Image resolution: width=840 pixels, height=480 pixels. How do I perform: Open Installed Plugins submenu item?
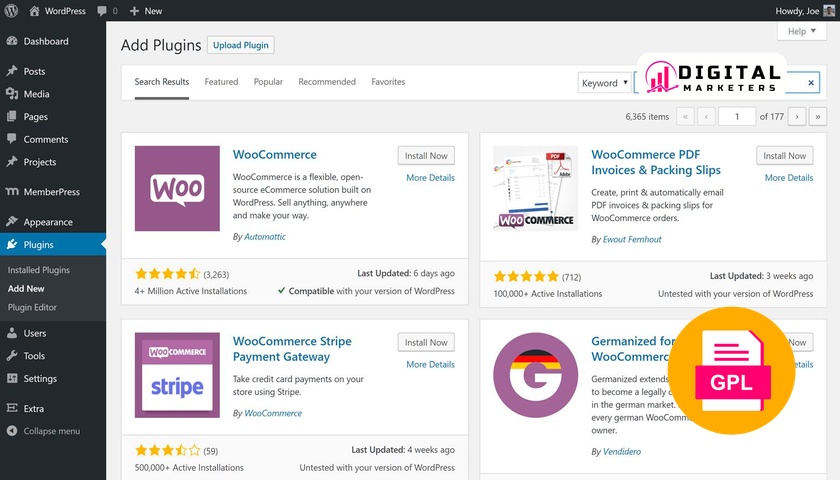[x=39, y=270]
